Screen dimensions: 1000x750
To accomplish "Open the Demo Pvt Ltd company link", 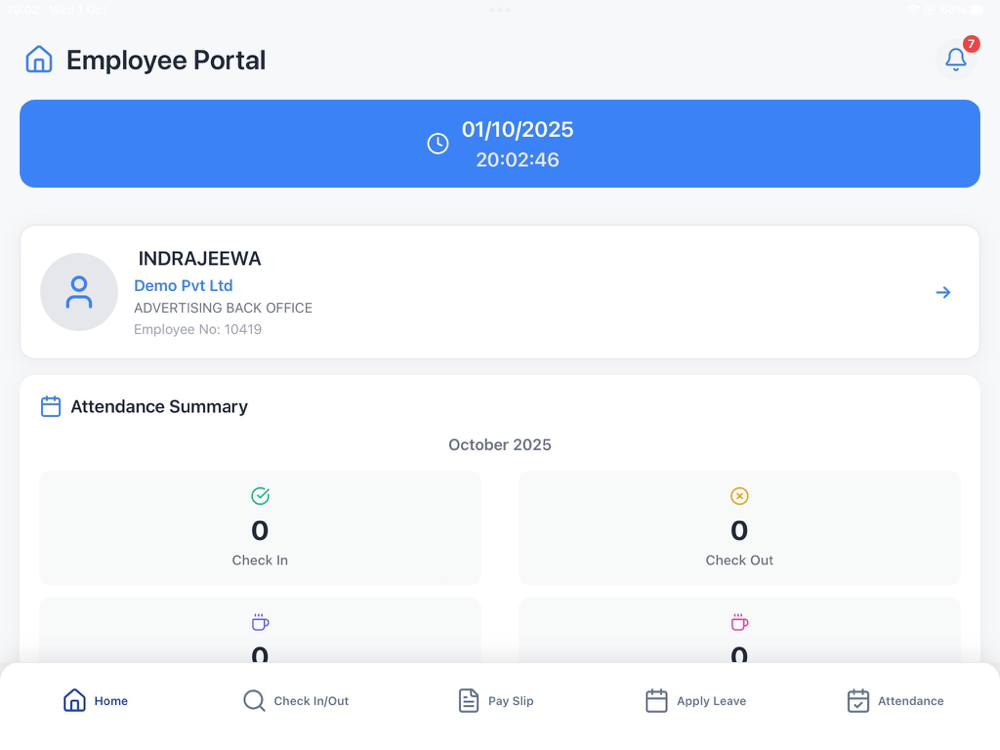I will (183, 286).
